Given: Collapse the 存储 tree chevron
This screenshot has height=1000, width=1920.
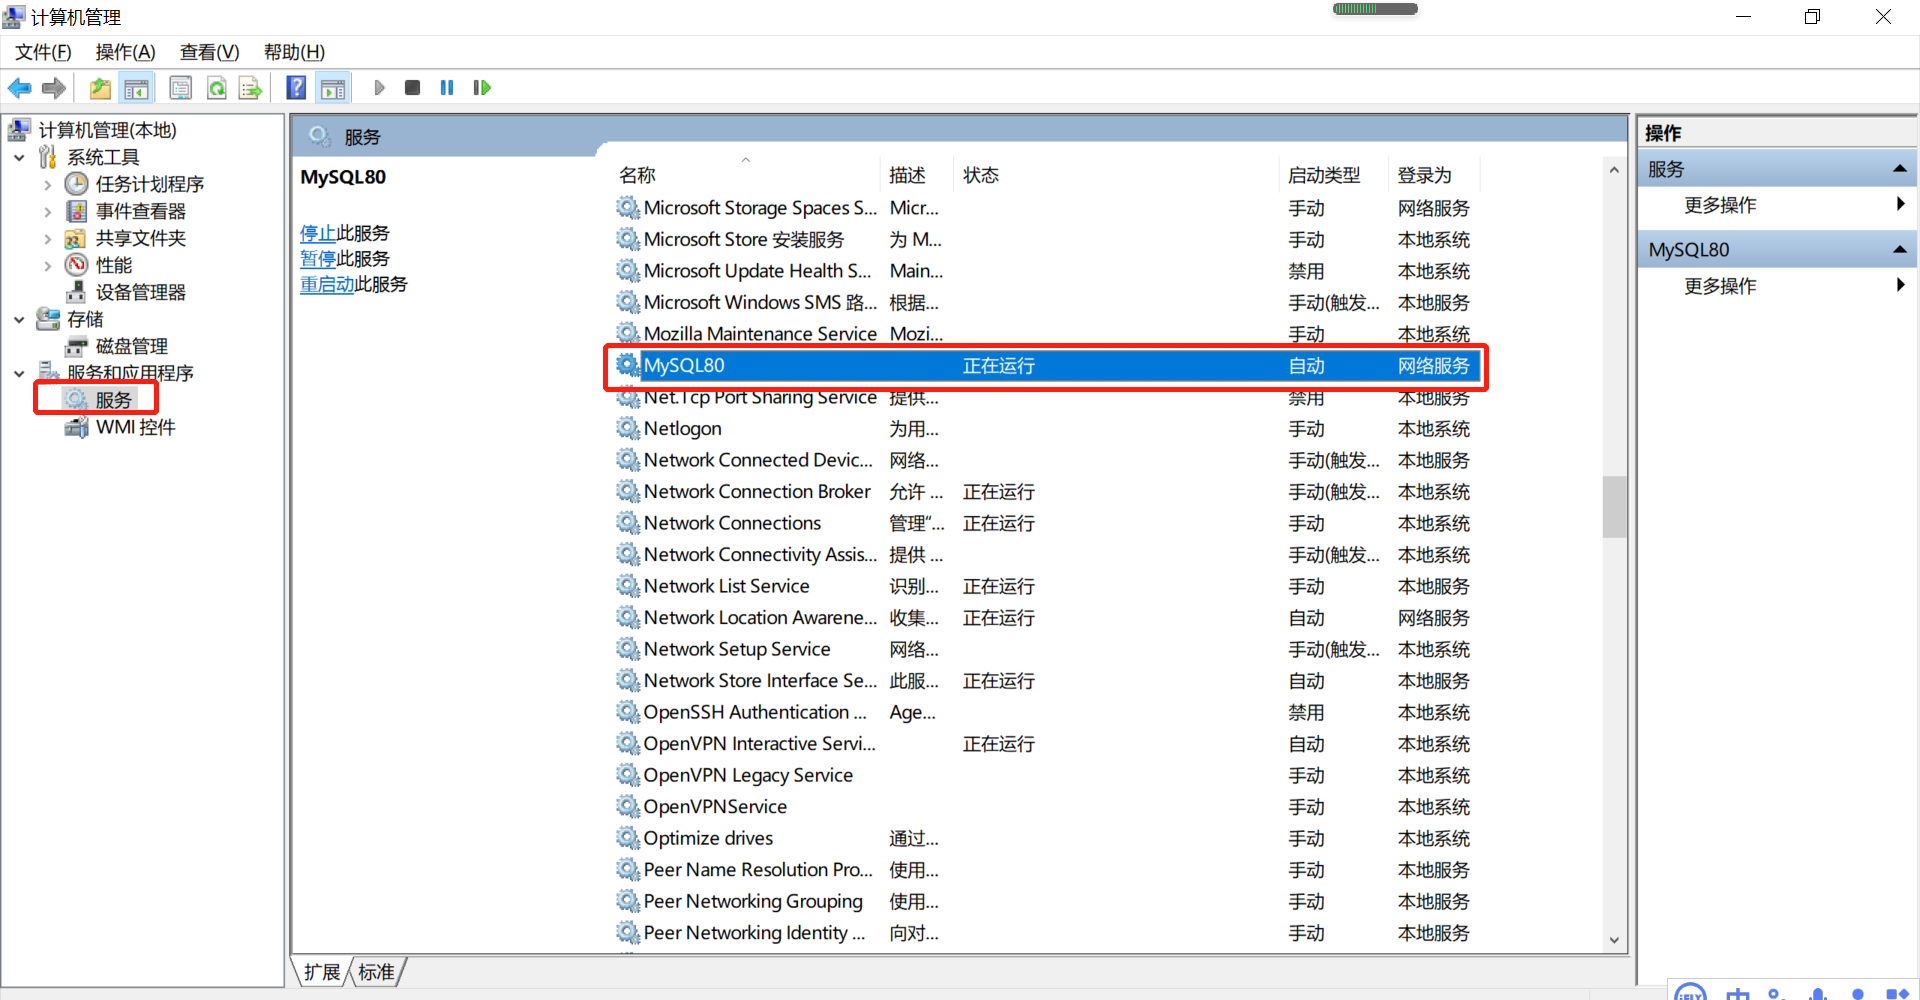Looking at the screenshot, I should click(x=19, y=320).
